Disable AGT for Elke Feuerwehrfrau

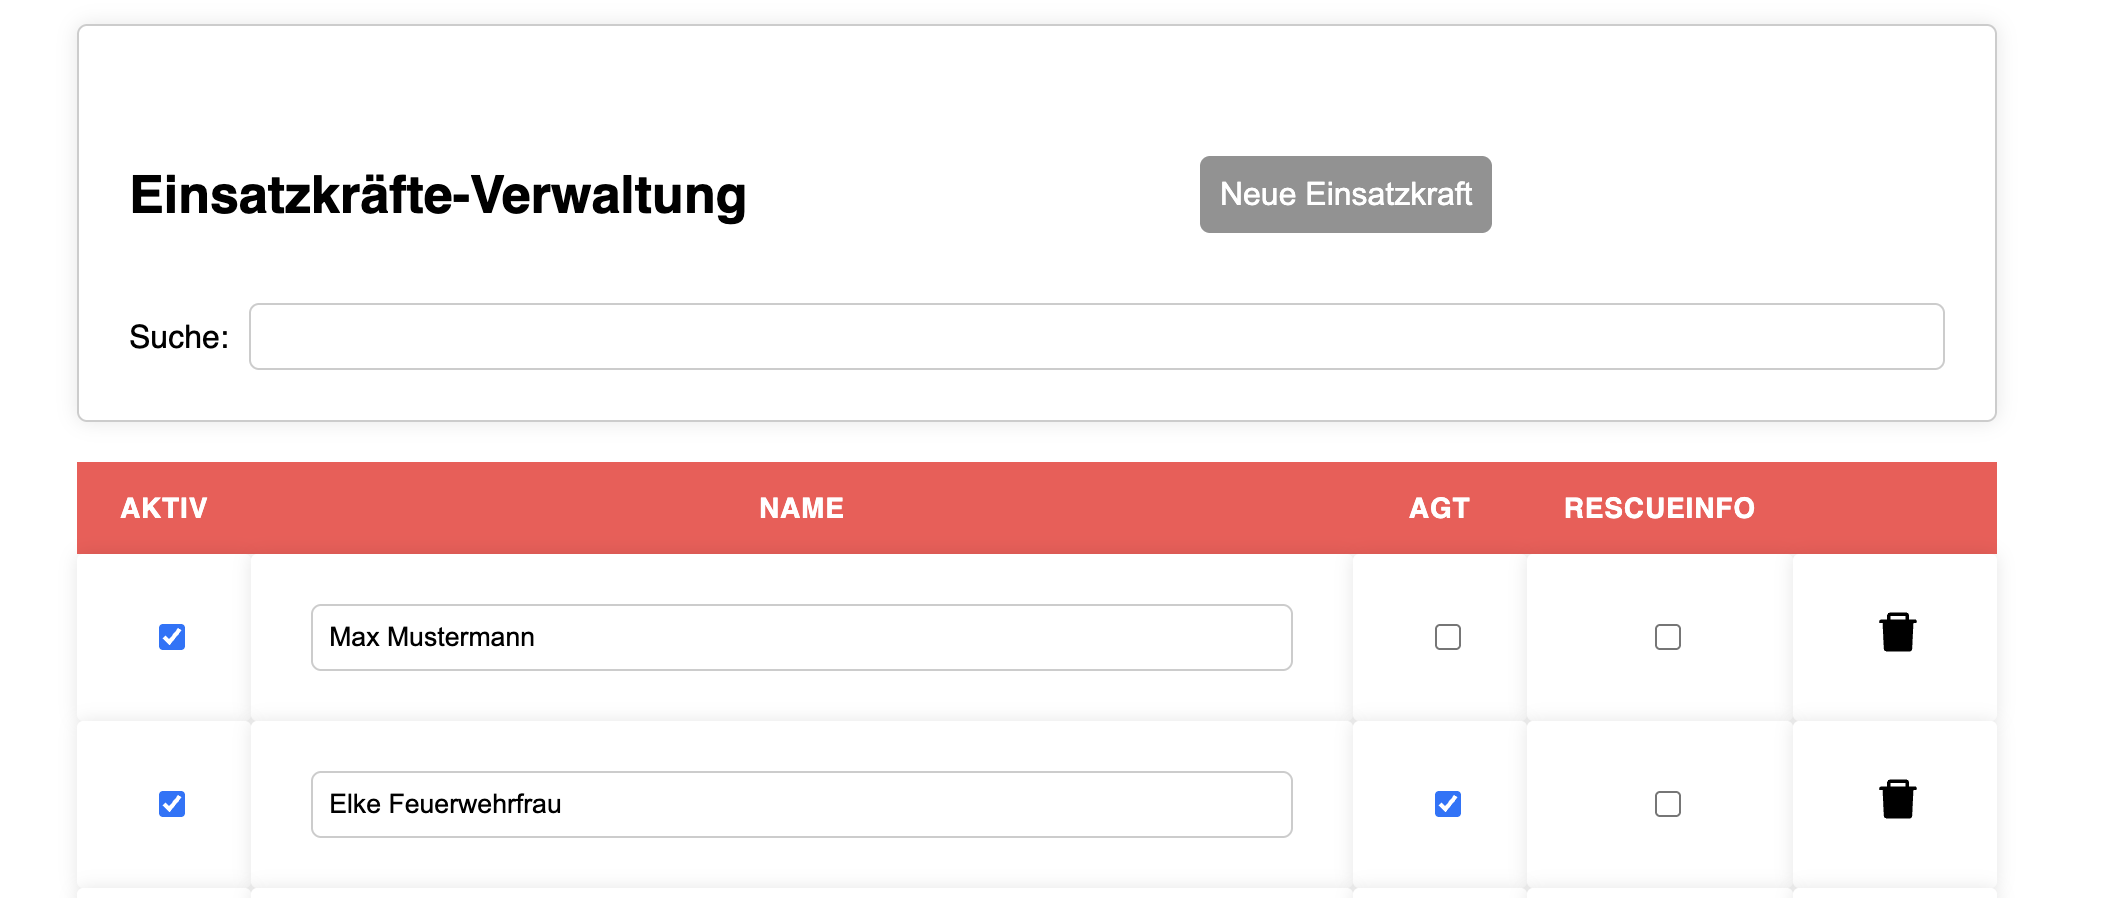[x=1447, y=804]
